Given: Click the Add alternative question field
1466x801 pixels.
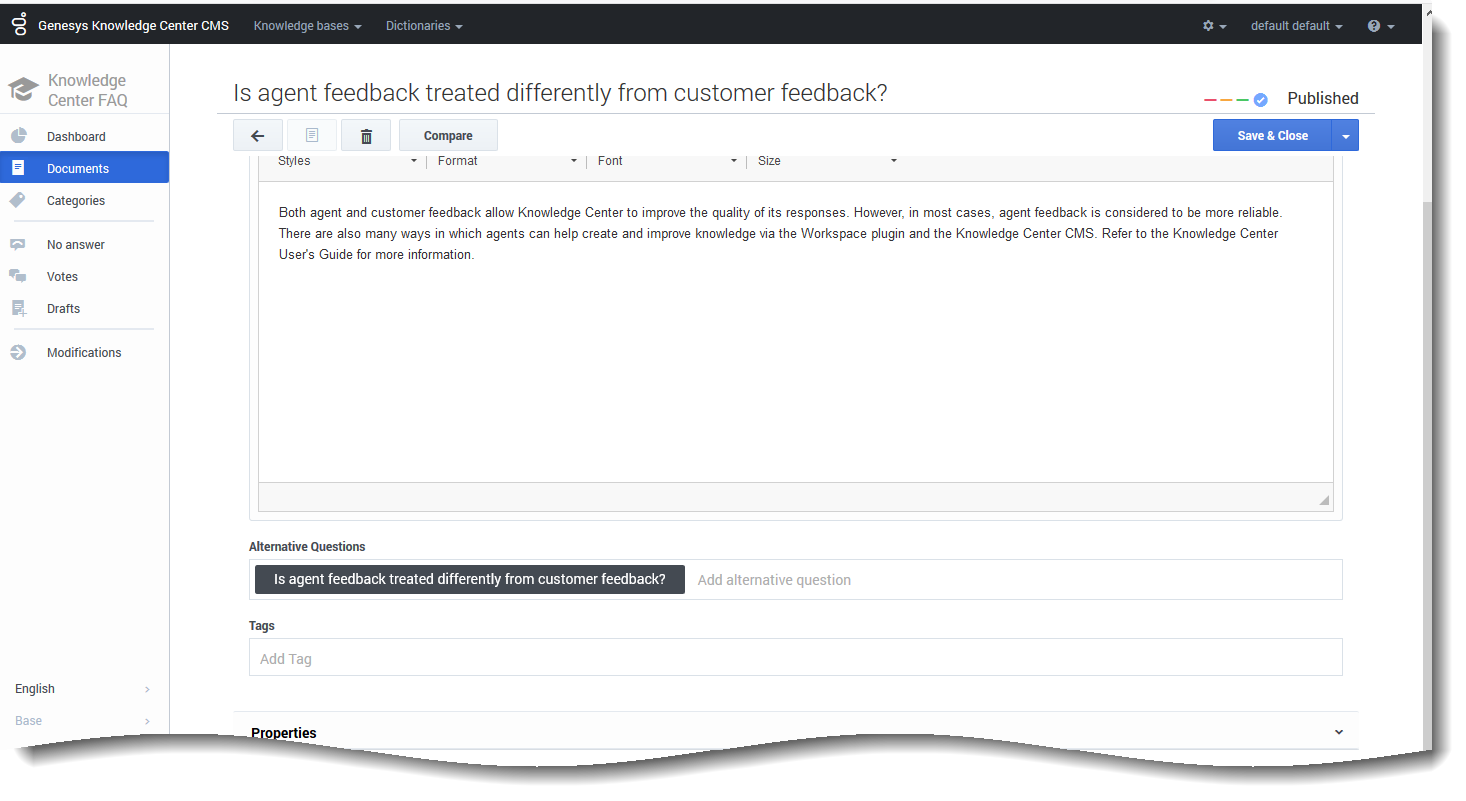Looking at the screenshot, I should tap(1010, 580).
